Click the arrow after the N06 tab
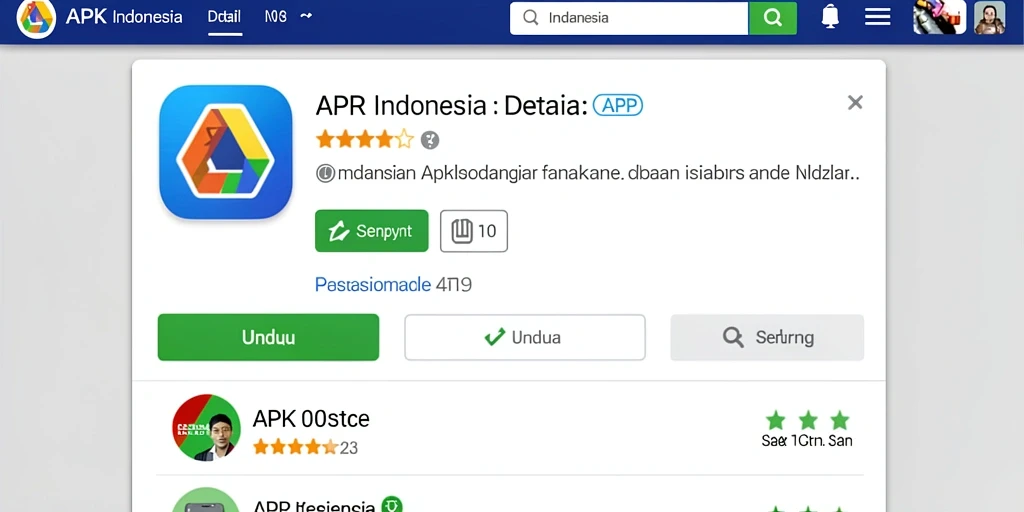Image resolution: width=1024 pixels, height=512 pixels. [306, 16]
